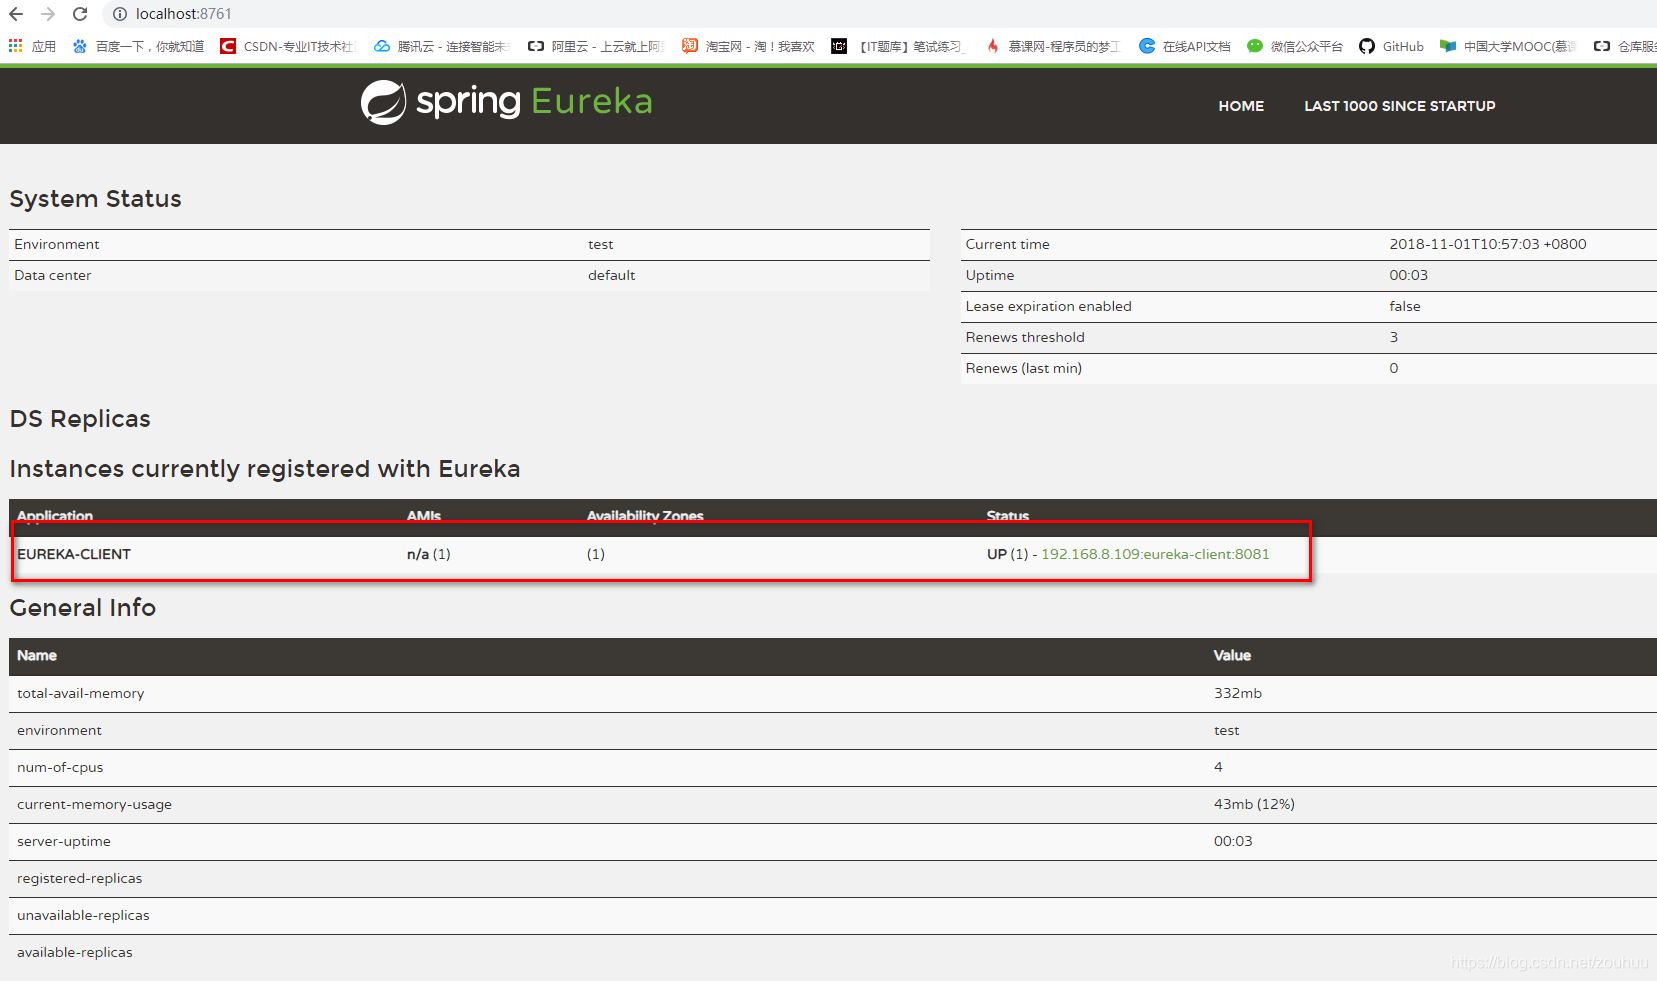
Task: Click the Availability Zones column header
Action: [x=645, y=516]
